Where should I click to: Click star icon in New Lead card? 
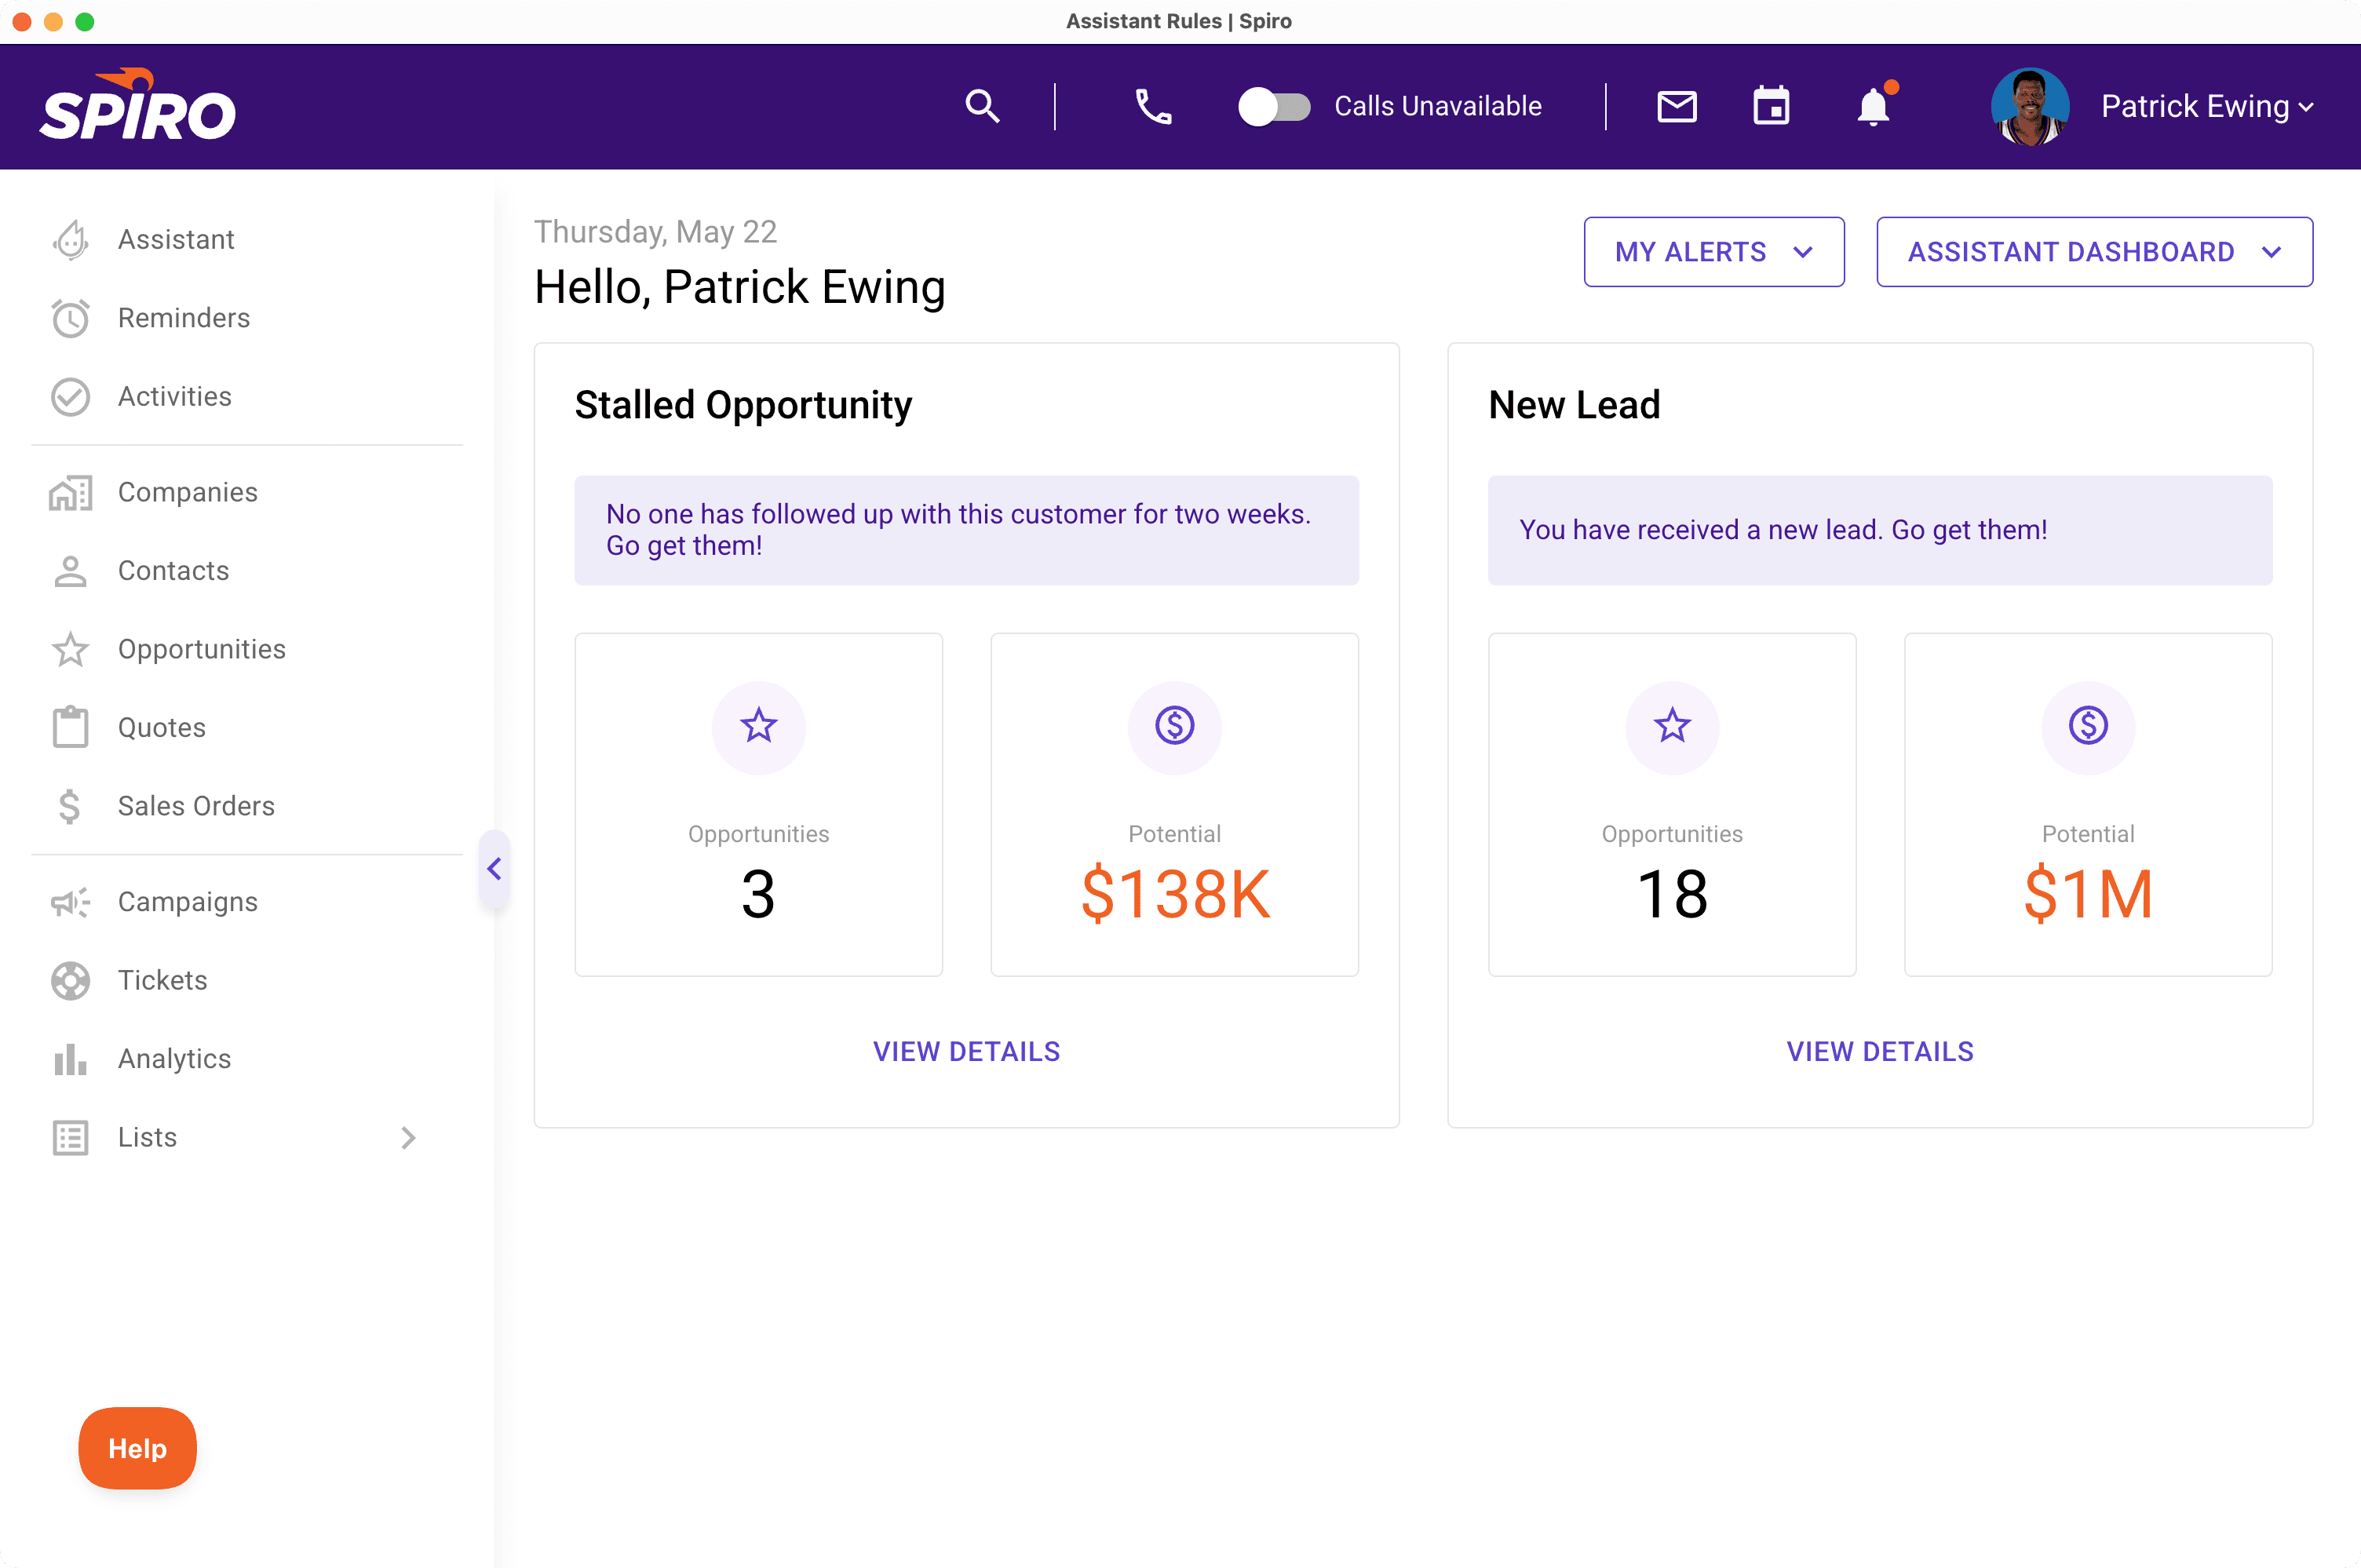[1673, 727]
